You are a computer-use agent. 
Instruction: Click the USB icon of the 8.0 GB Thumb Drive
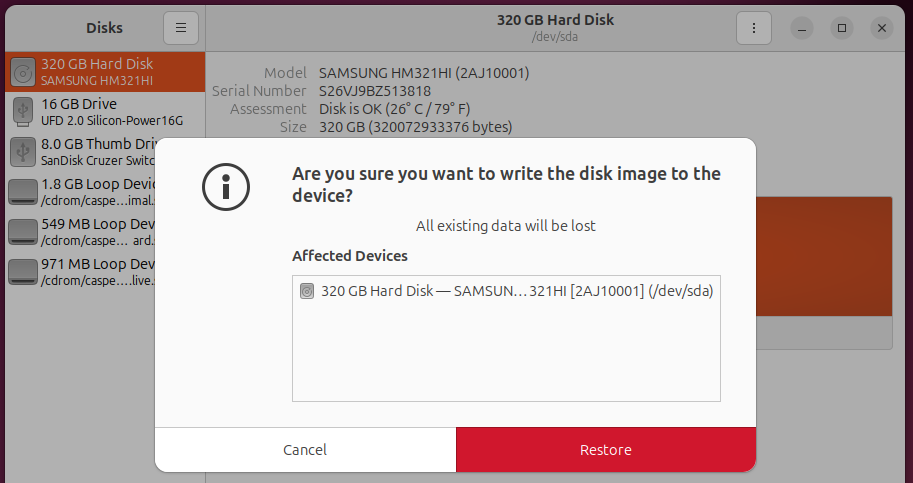pos(23,151)
